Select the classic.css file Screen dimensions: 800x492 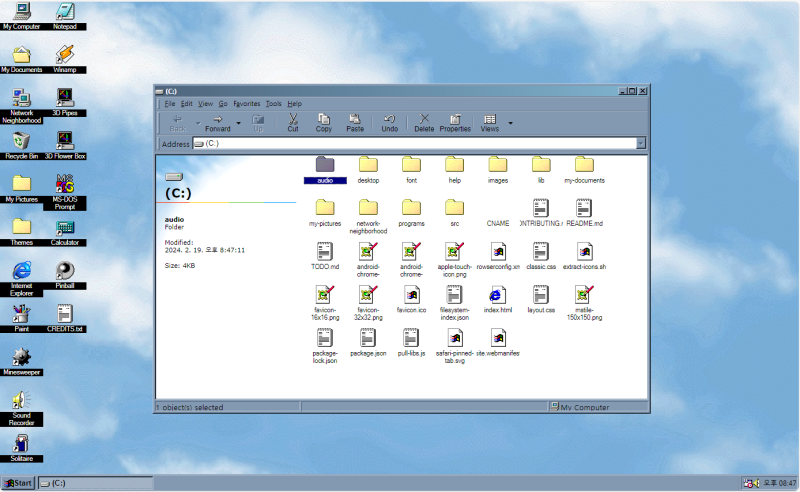pos(541,257)
